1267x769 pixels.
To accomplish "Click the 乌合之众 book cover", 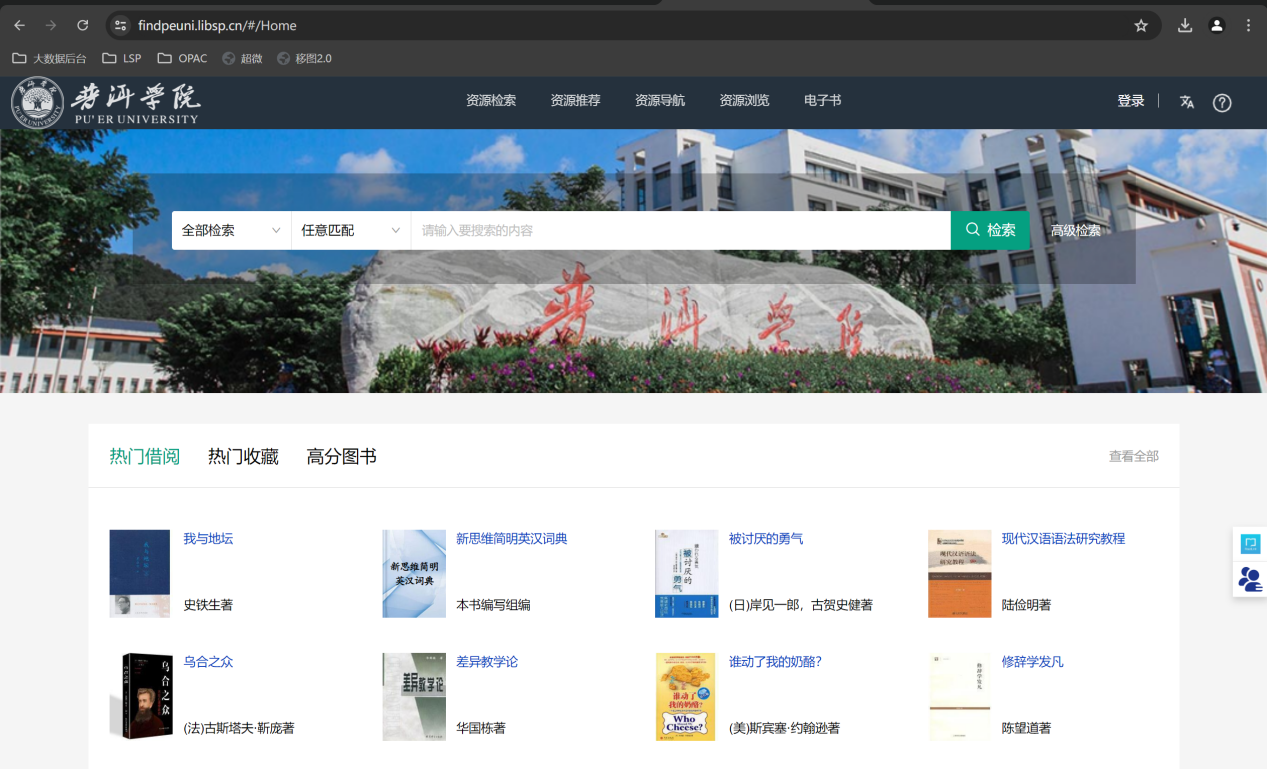I will click(x=140, y=697).
